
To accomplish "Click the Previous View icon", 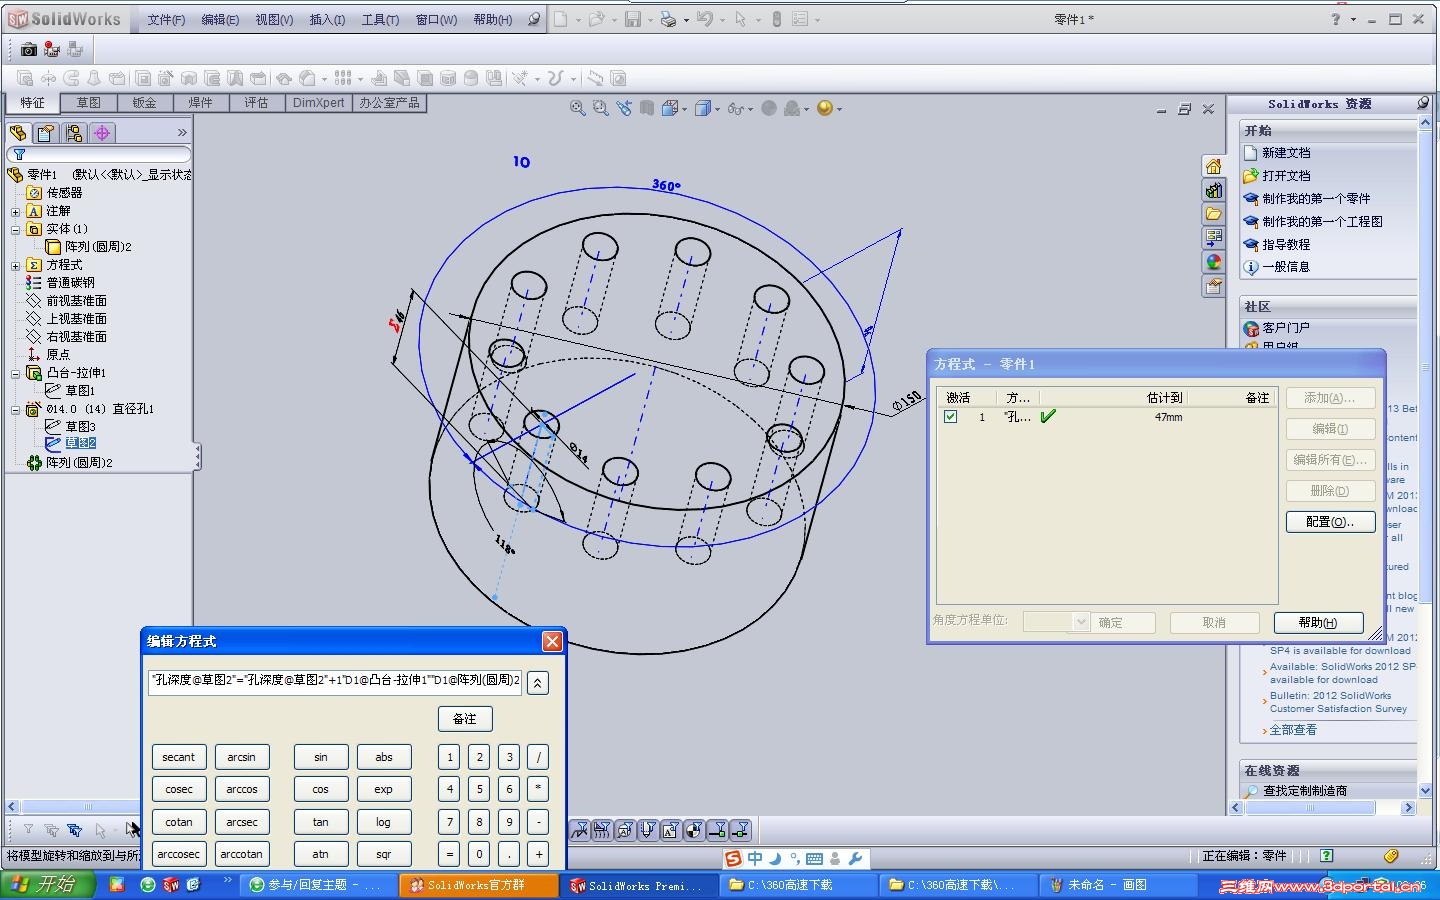I will point(624,108).
